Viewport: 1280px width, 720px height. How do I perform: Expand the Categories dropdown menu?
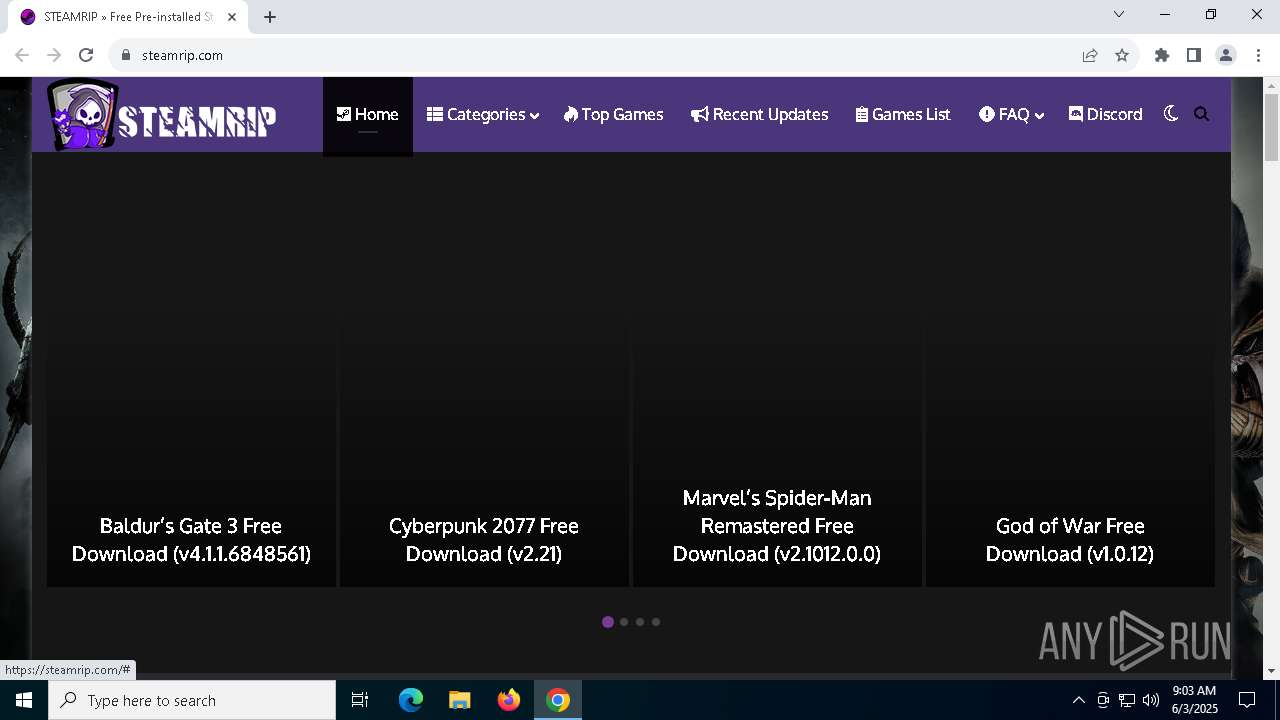coord(483,114)
